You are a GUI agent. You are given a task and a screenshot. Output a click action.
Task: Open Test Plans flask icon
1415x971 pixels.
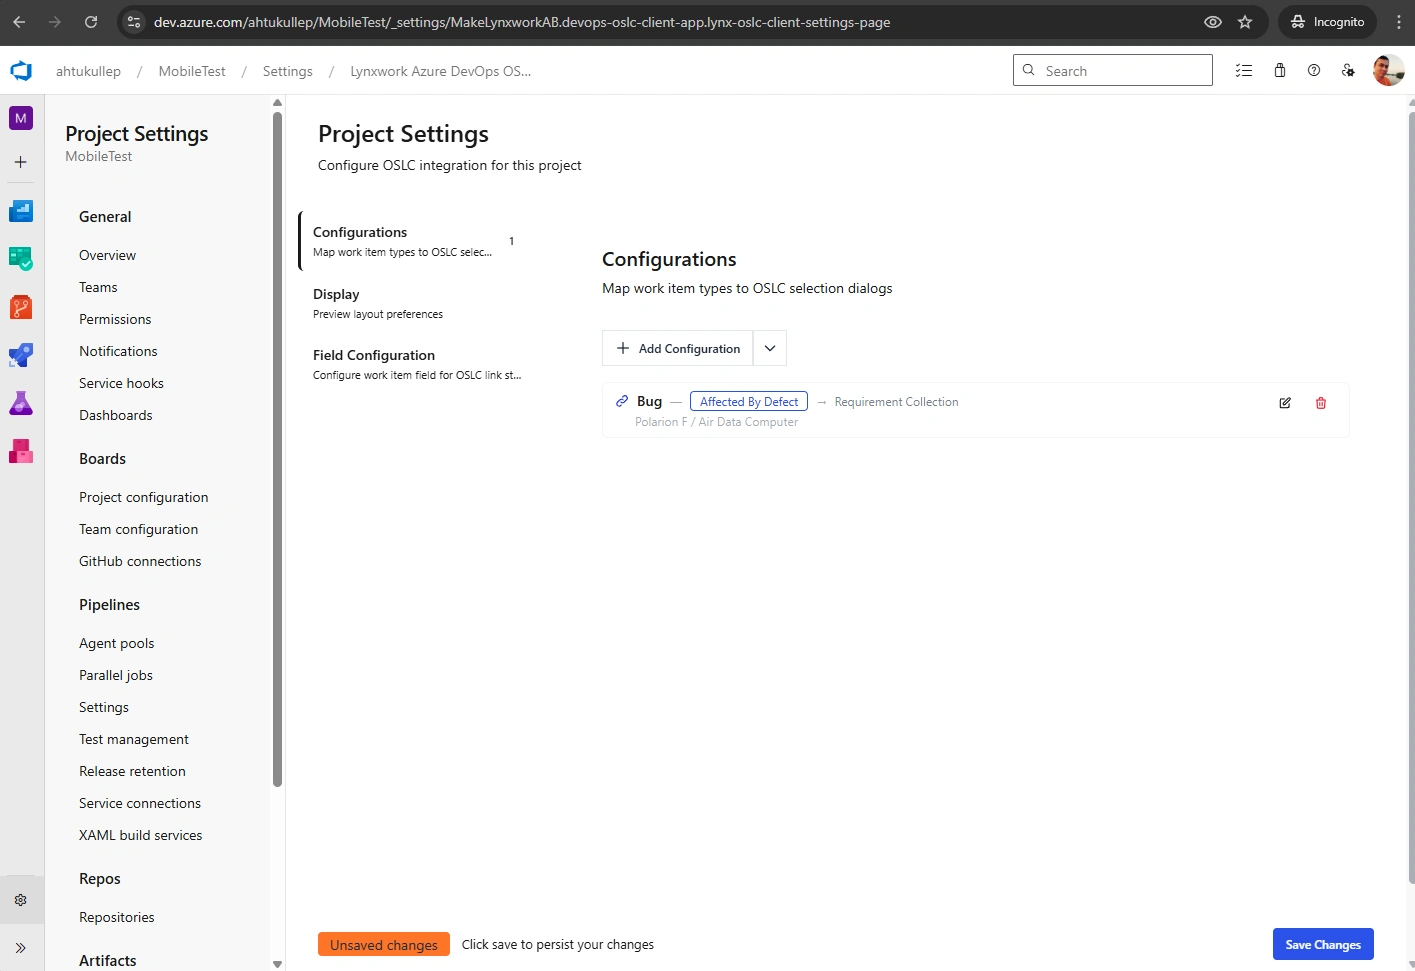point(21,403)
